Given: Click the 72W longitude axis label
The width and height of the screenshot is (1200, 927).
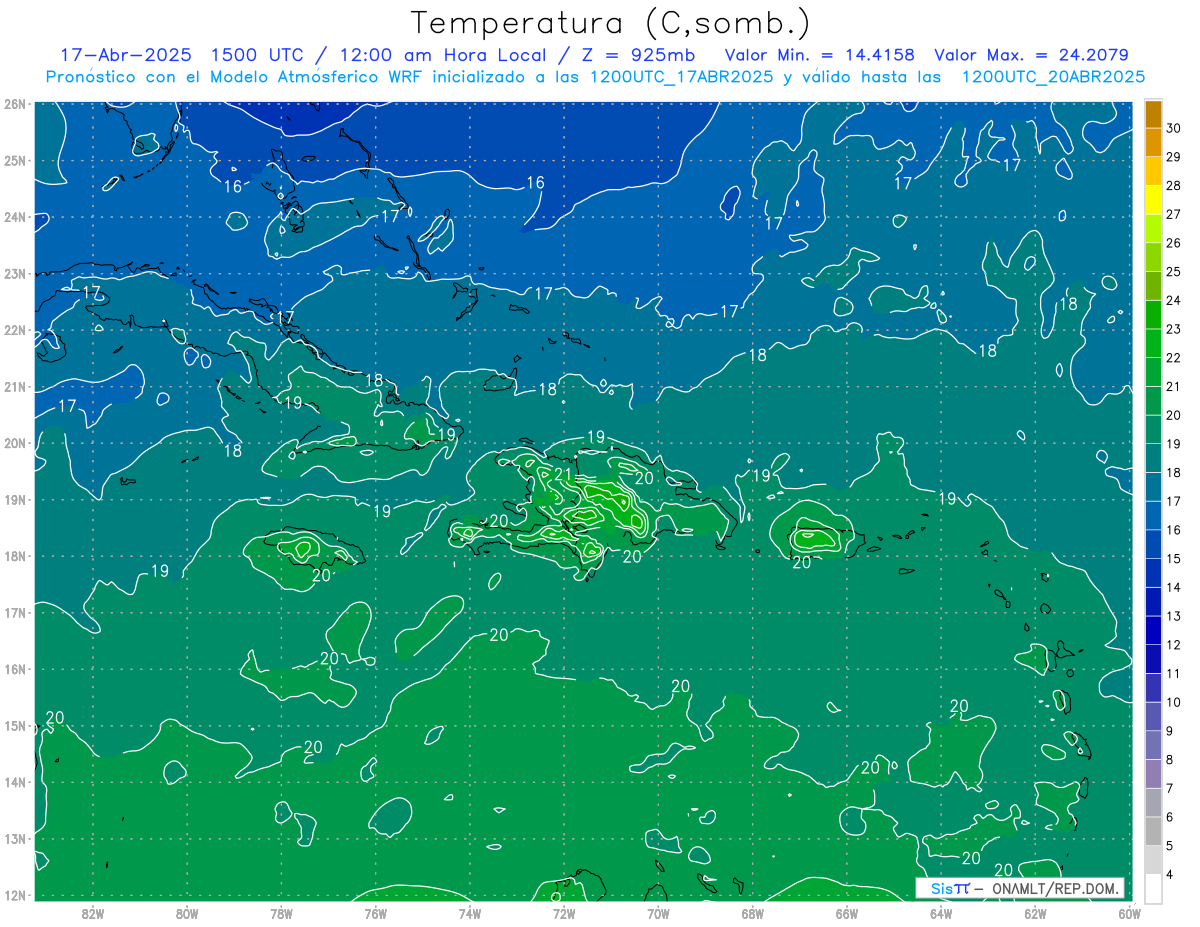Looking at the screenshot, I should [564, 913].
